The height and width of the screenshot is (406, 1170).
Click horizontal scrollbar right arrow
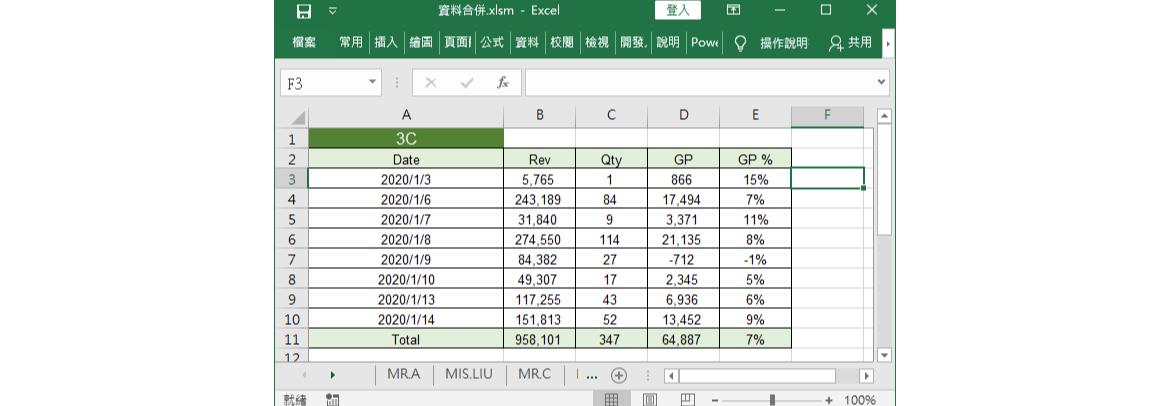866,375
